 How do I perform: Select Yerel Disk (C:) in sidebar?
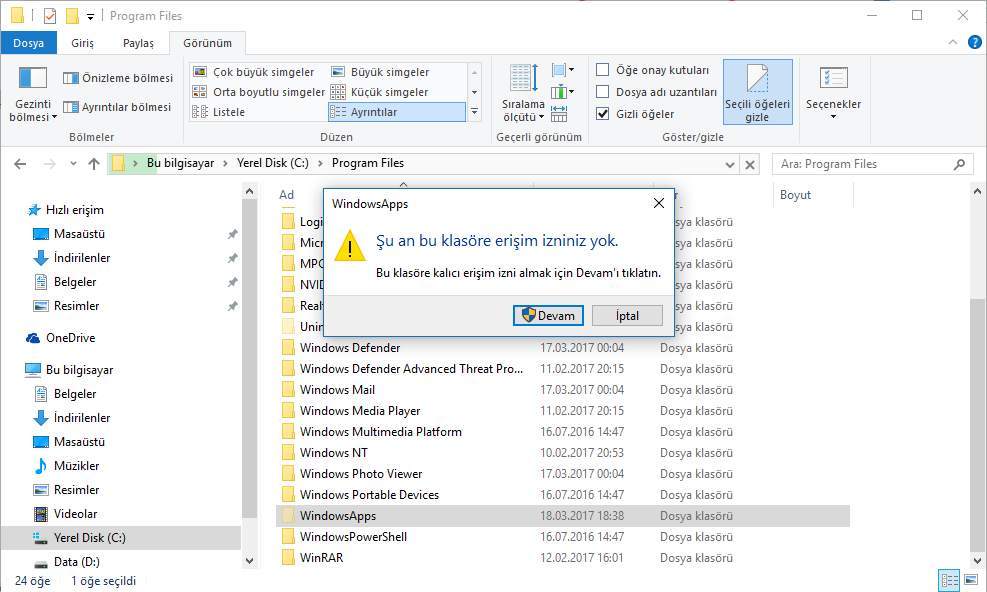89,537
